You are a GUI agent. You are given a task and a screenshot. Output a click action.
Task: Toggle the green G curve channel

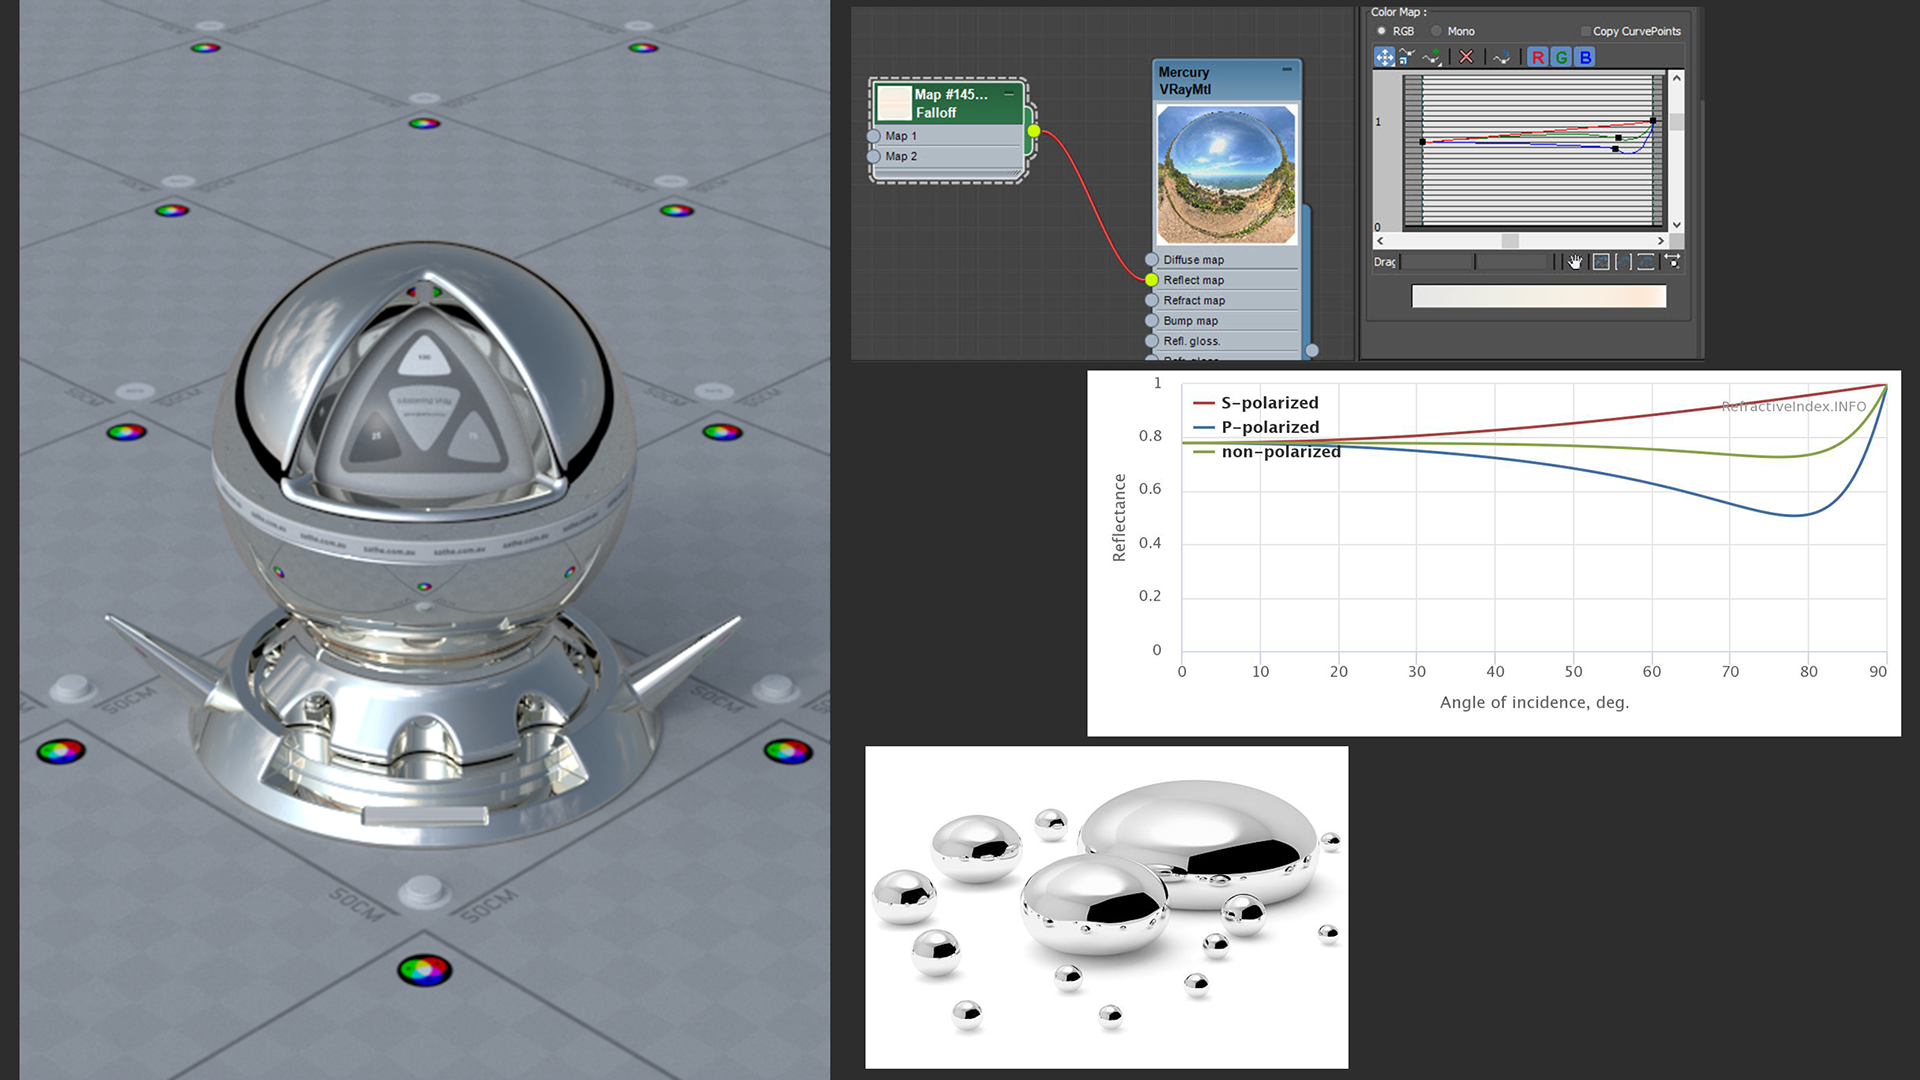(x=1561, y=57)
